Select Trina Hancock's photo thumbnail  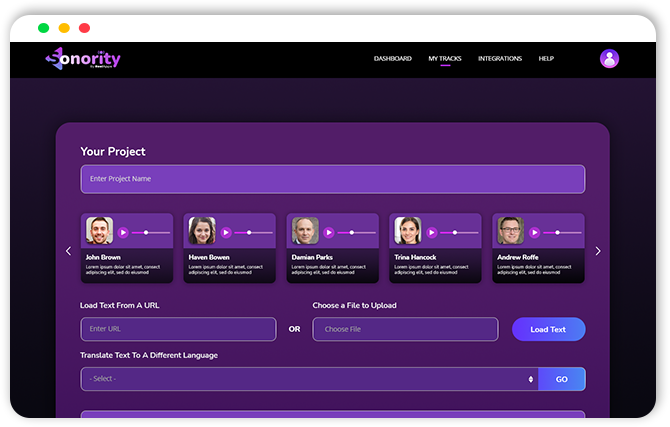pos(408,231)
